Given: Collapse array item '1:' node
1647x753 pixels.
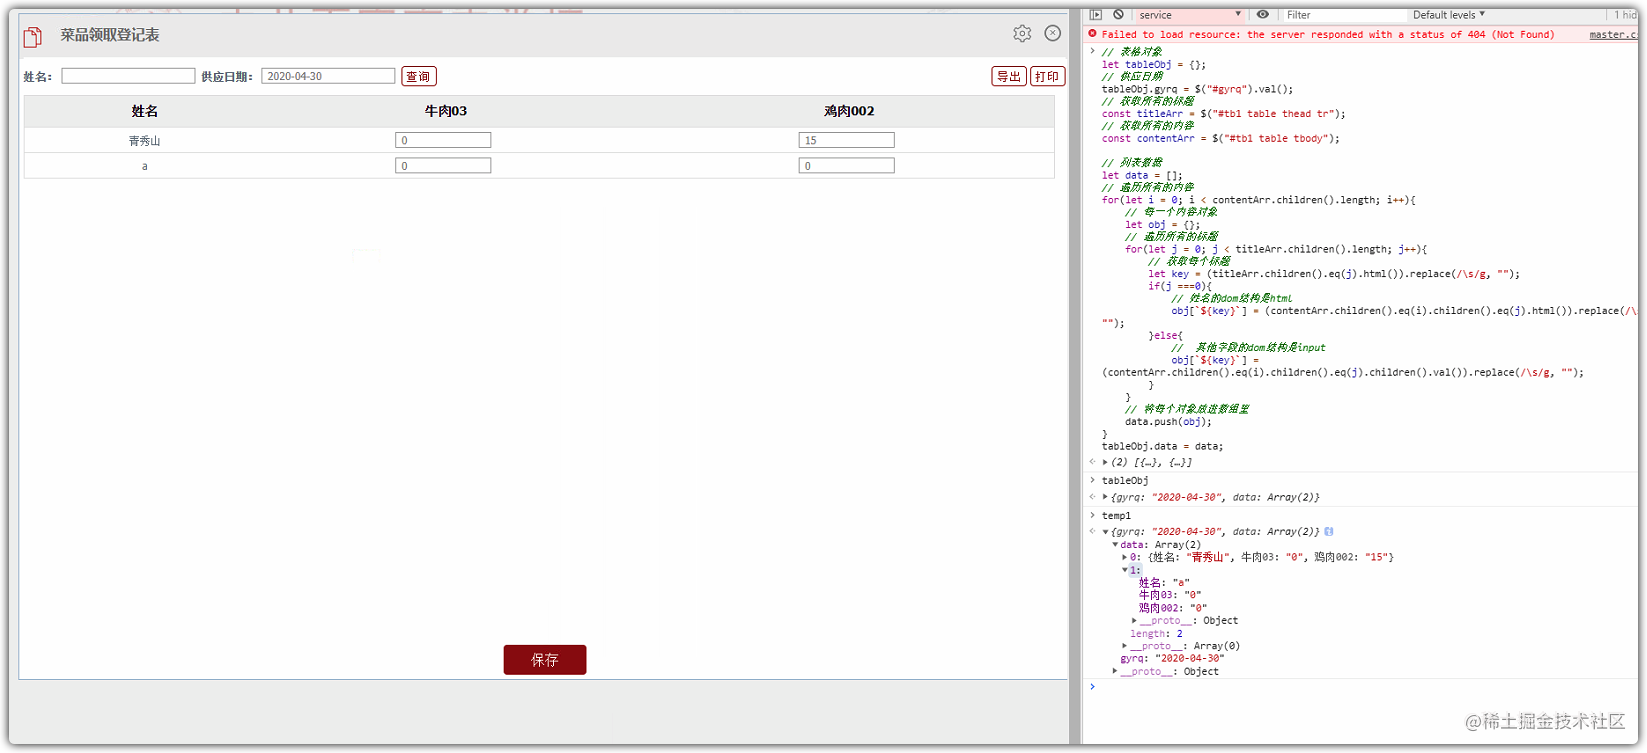Looking at the screenshot, I should pyautogui.click(x=1125, y=570).
